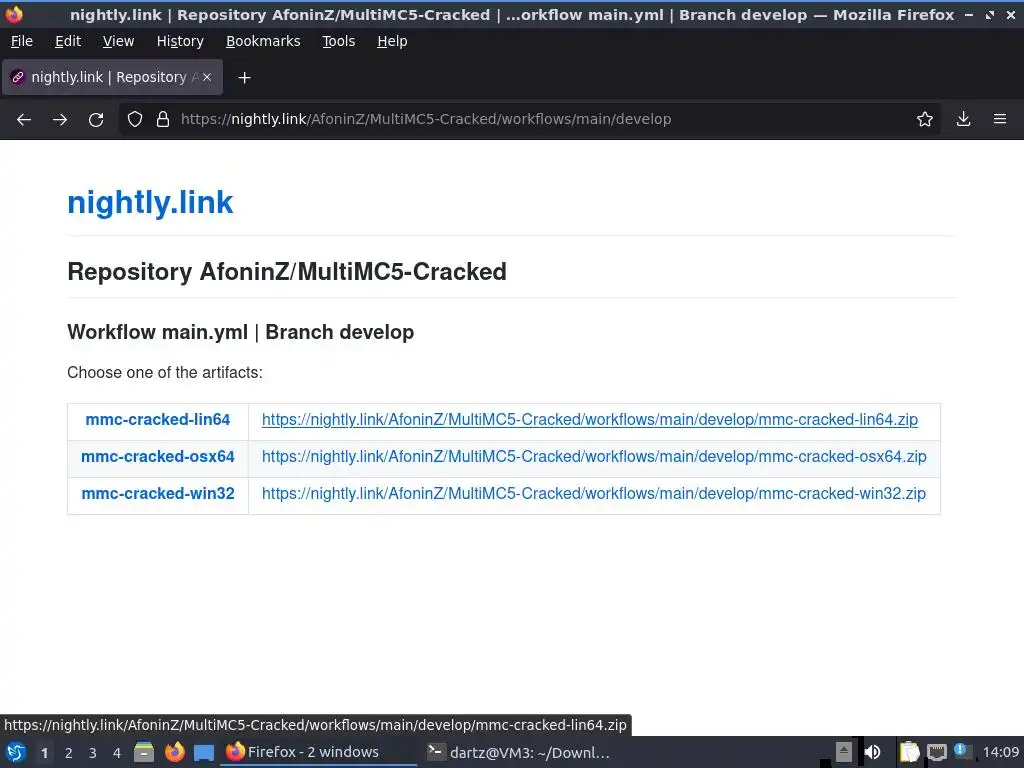Go back to the previous page
This screenshot has height=768, width=1024.
24,120
